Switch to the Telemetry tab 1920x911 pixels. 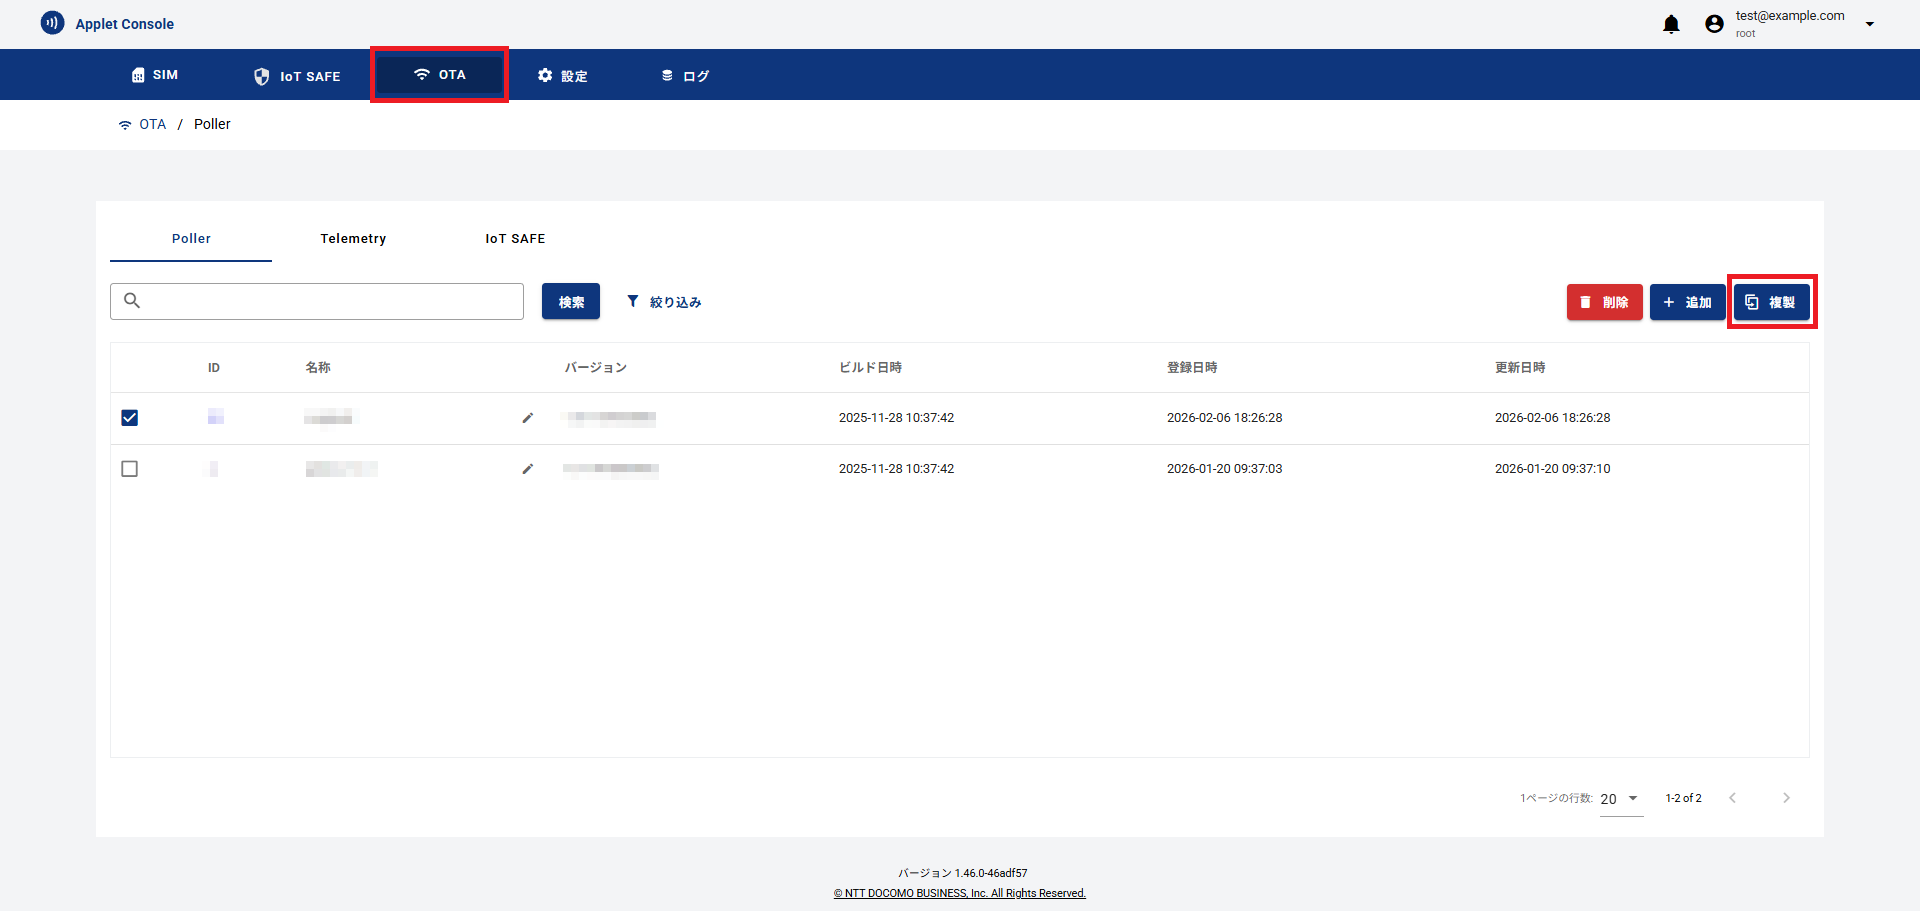[x=353, y=239]
